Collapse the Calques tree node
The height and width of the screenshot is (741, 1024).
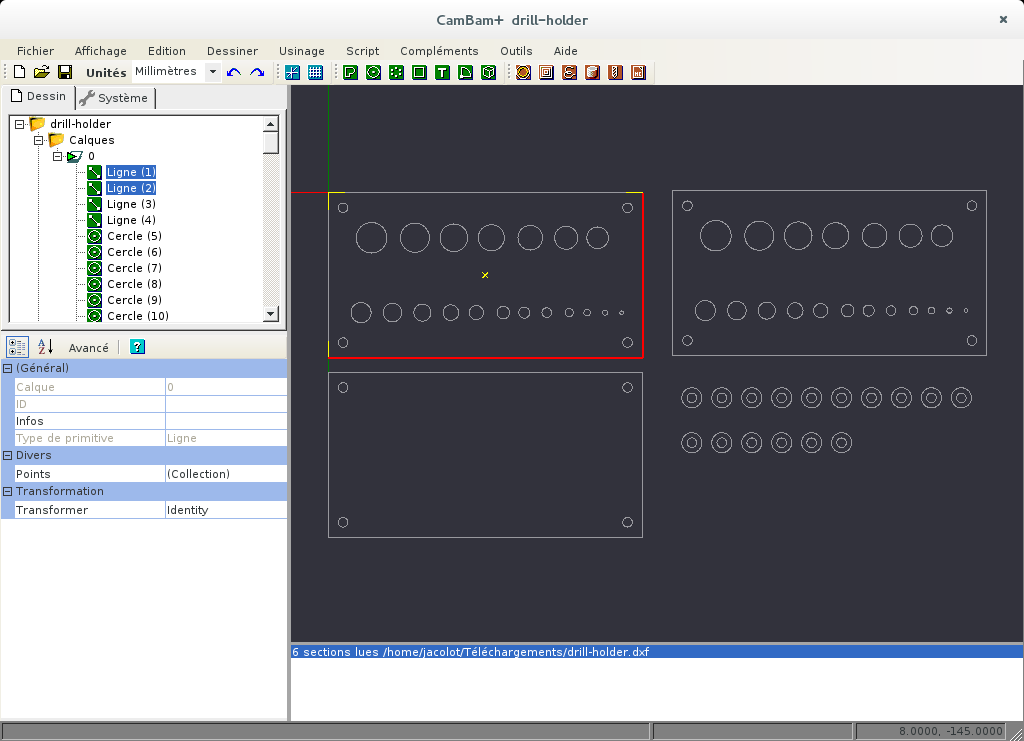point(39,140)
